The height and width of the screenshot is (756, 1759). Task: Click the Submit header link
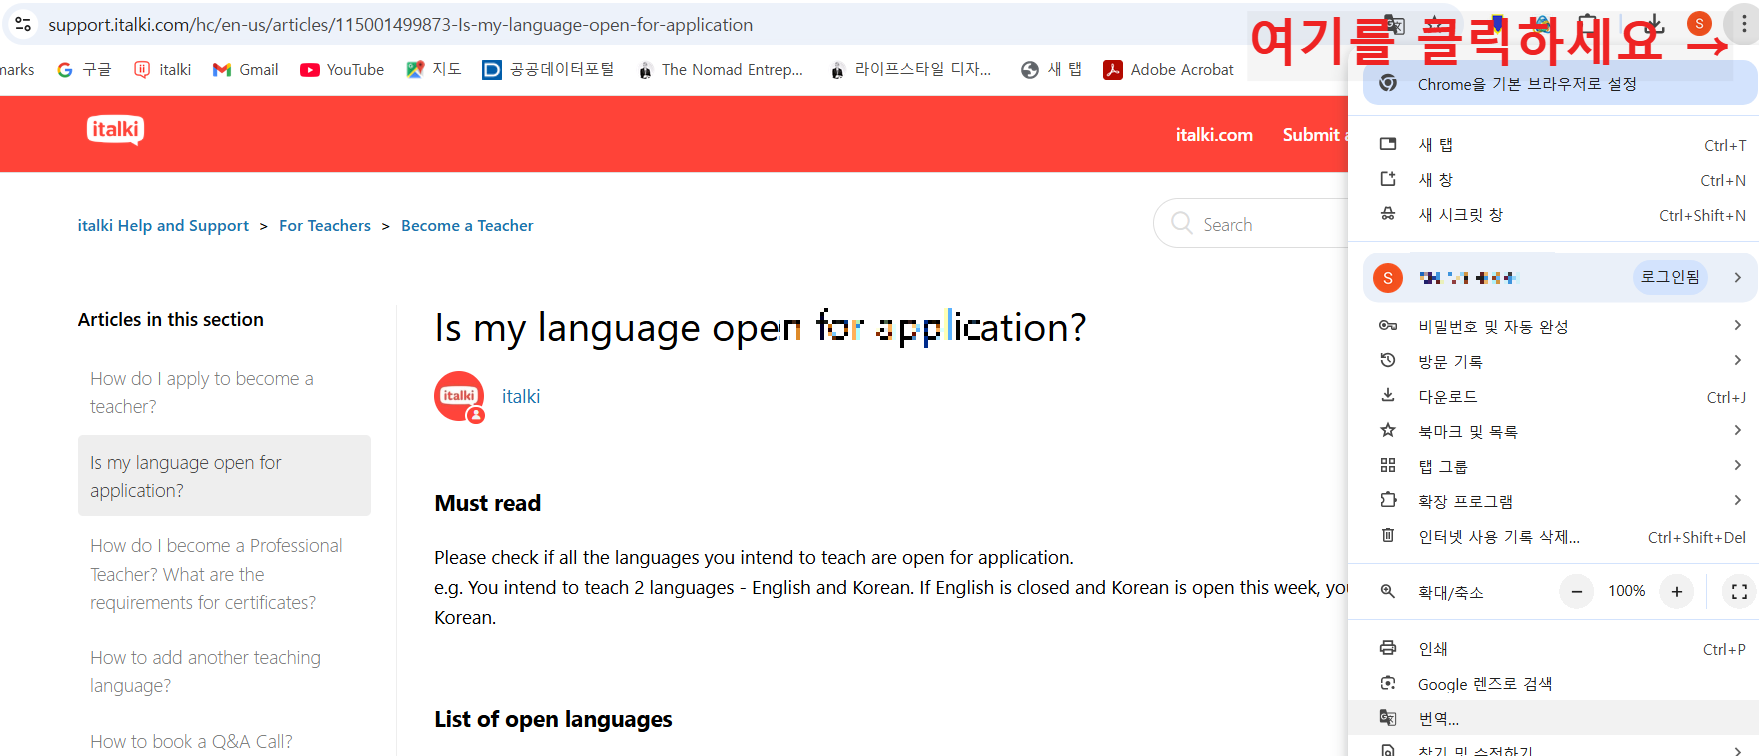click(1315, 134)
